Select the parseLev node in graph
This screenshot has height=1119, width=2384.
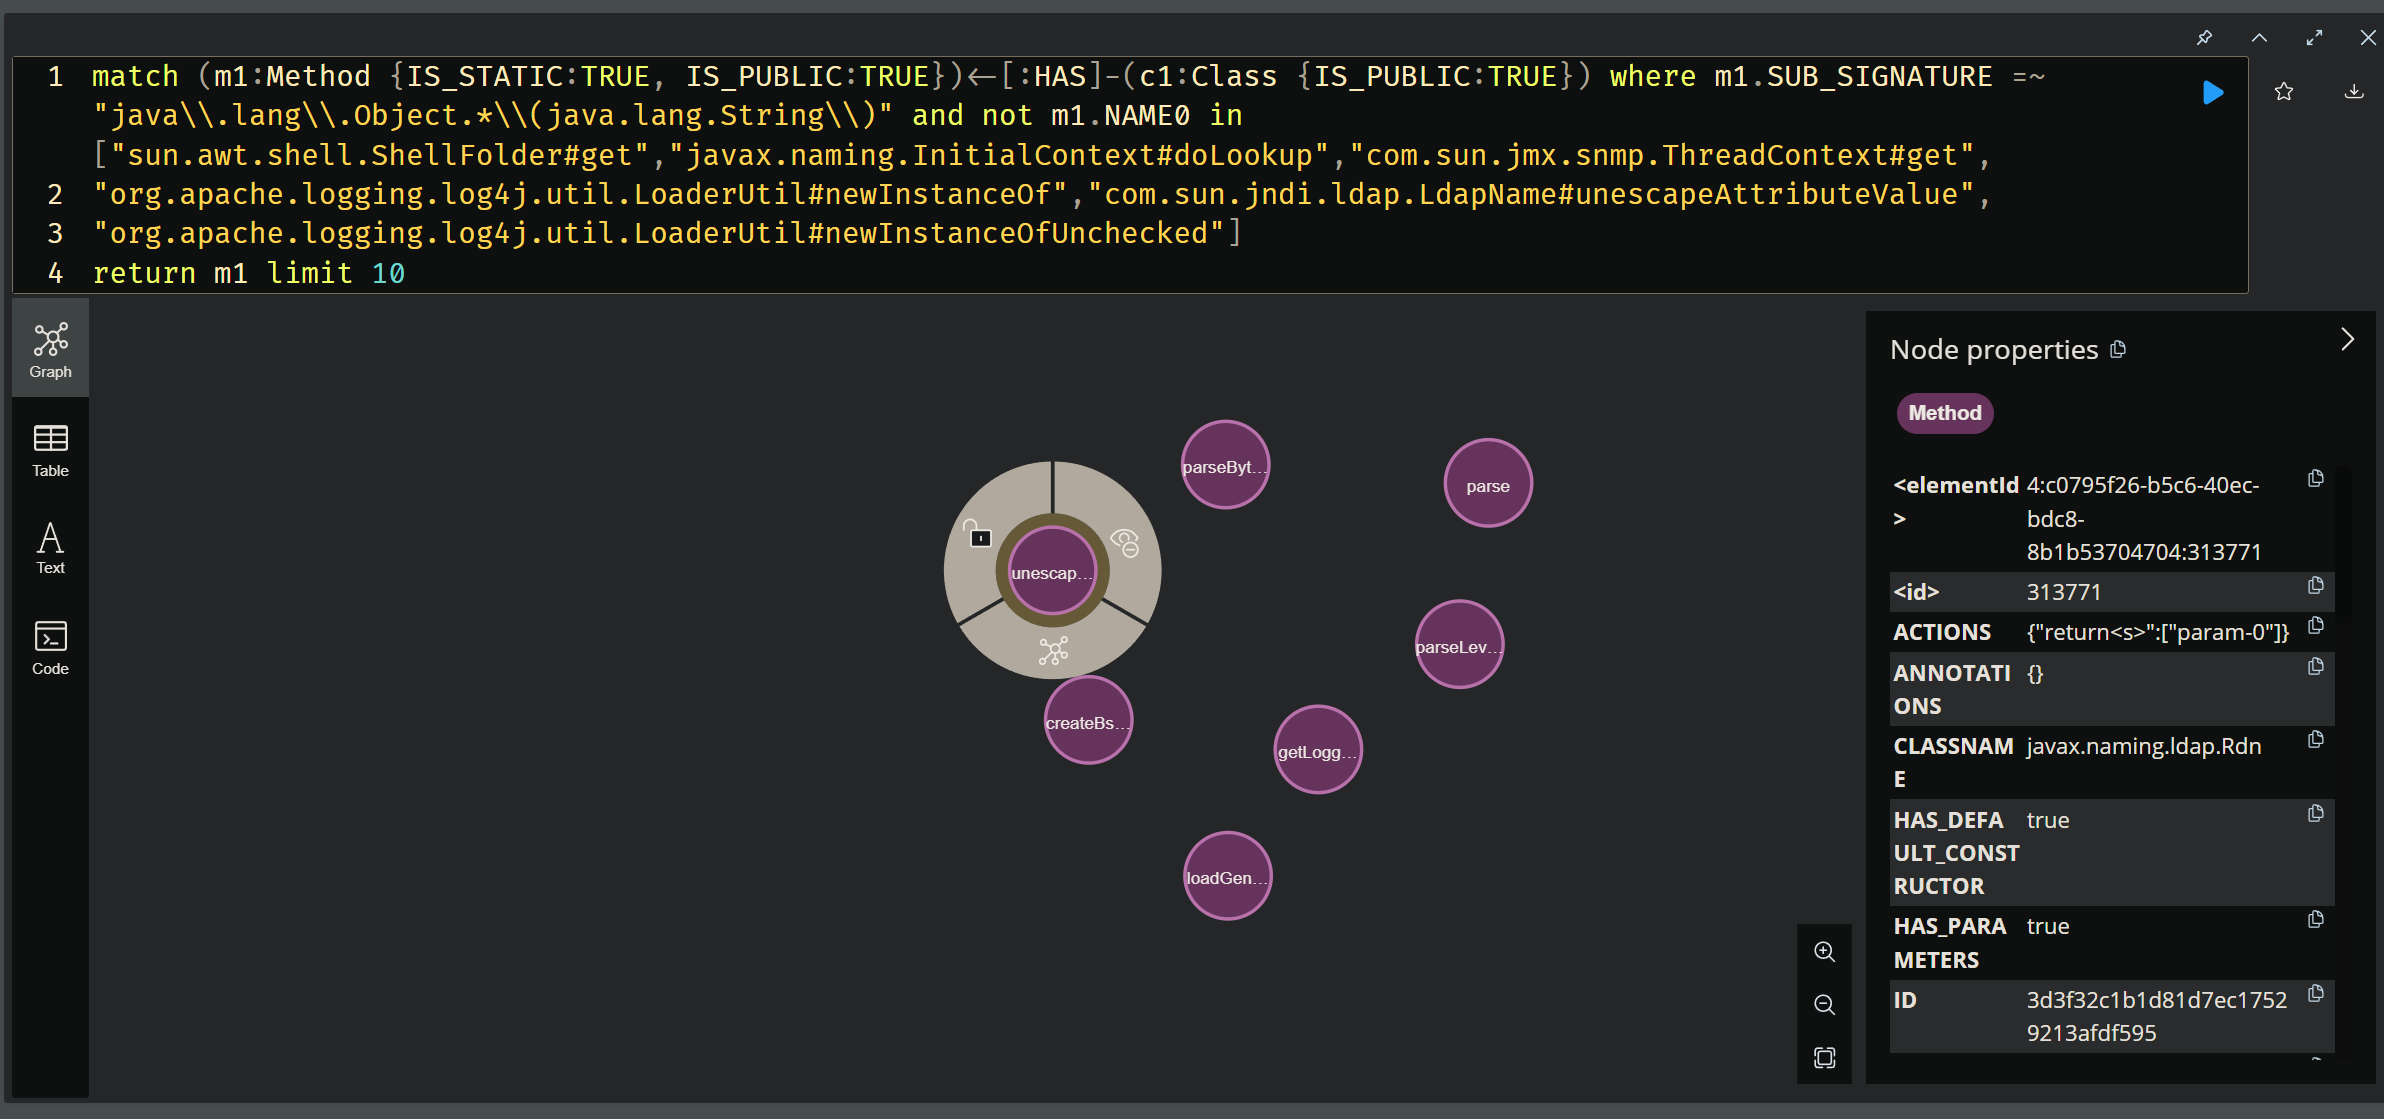(x=1459, y=645)
